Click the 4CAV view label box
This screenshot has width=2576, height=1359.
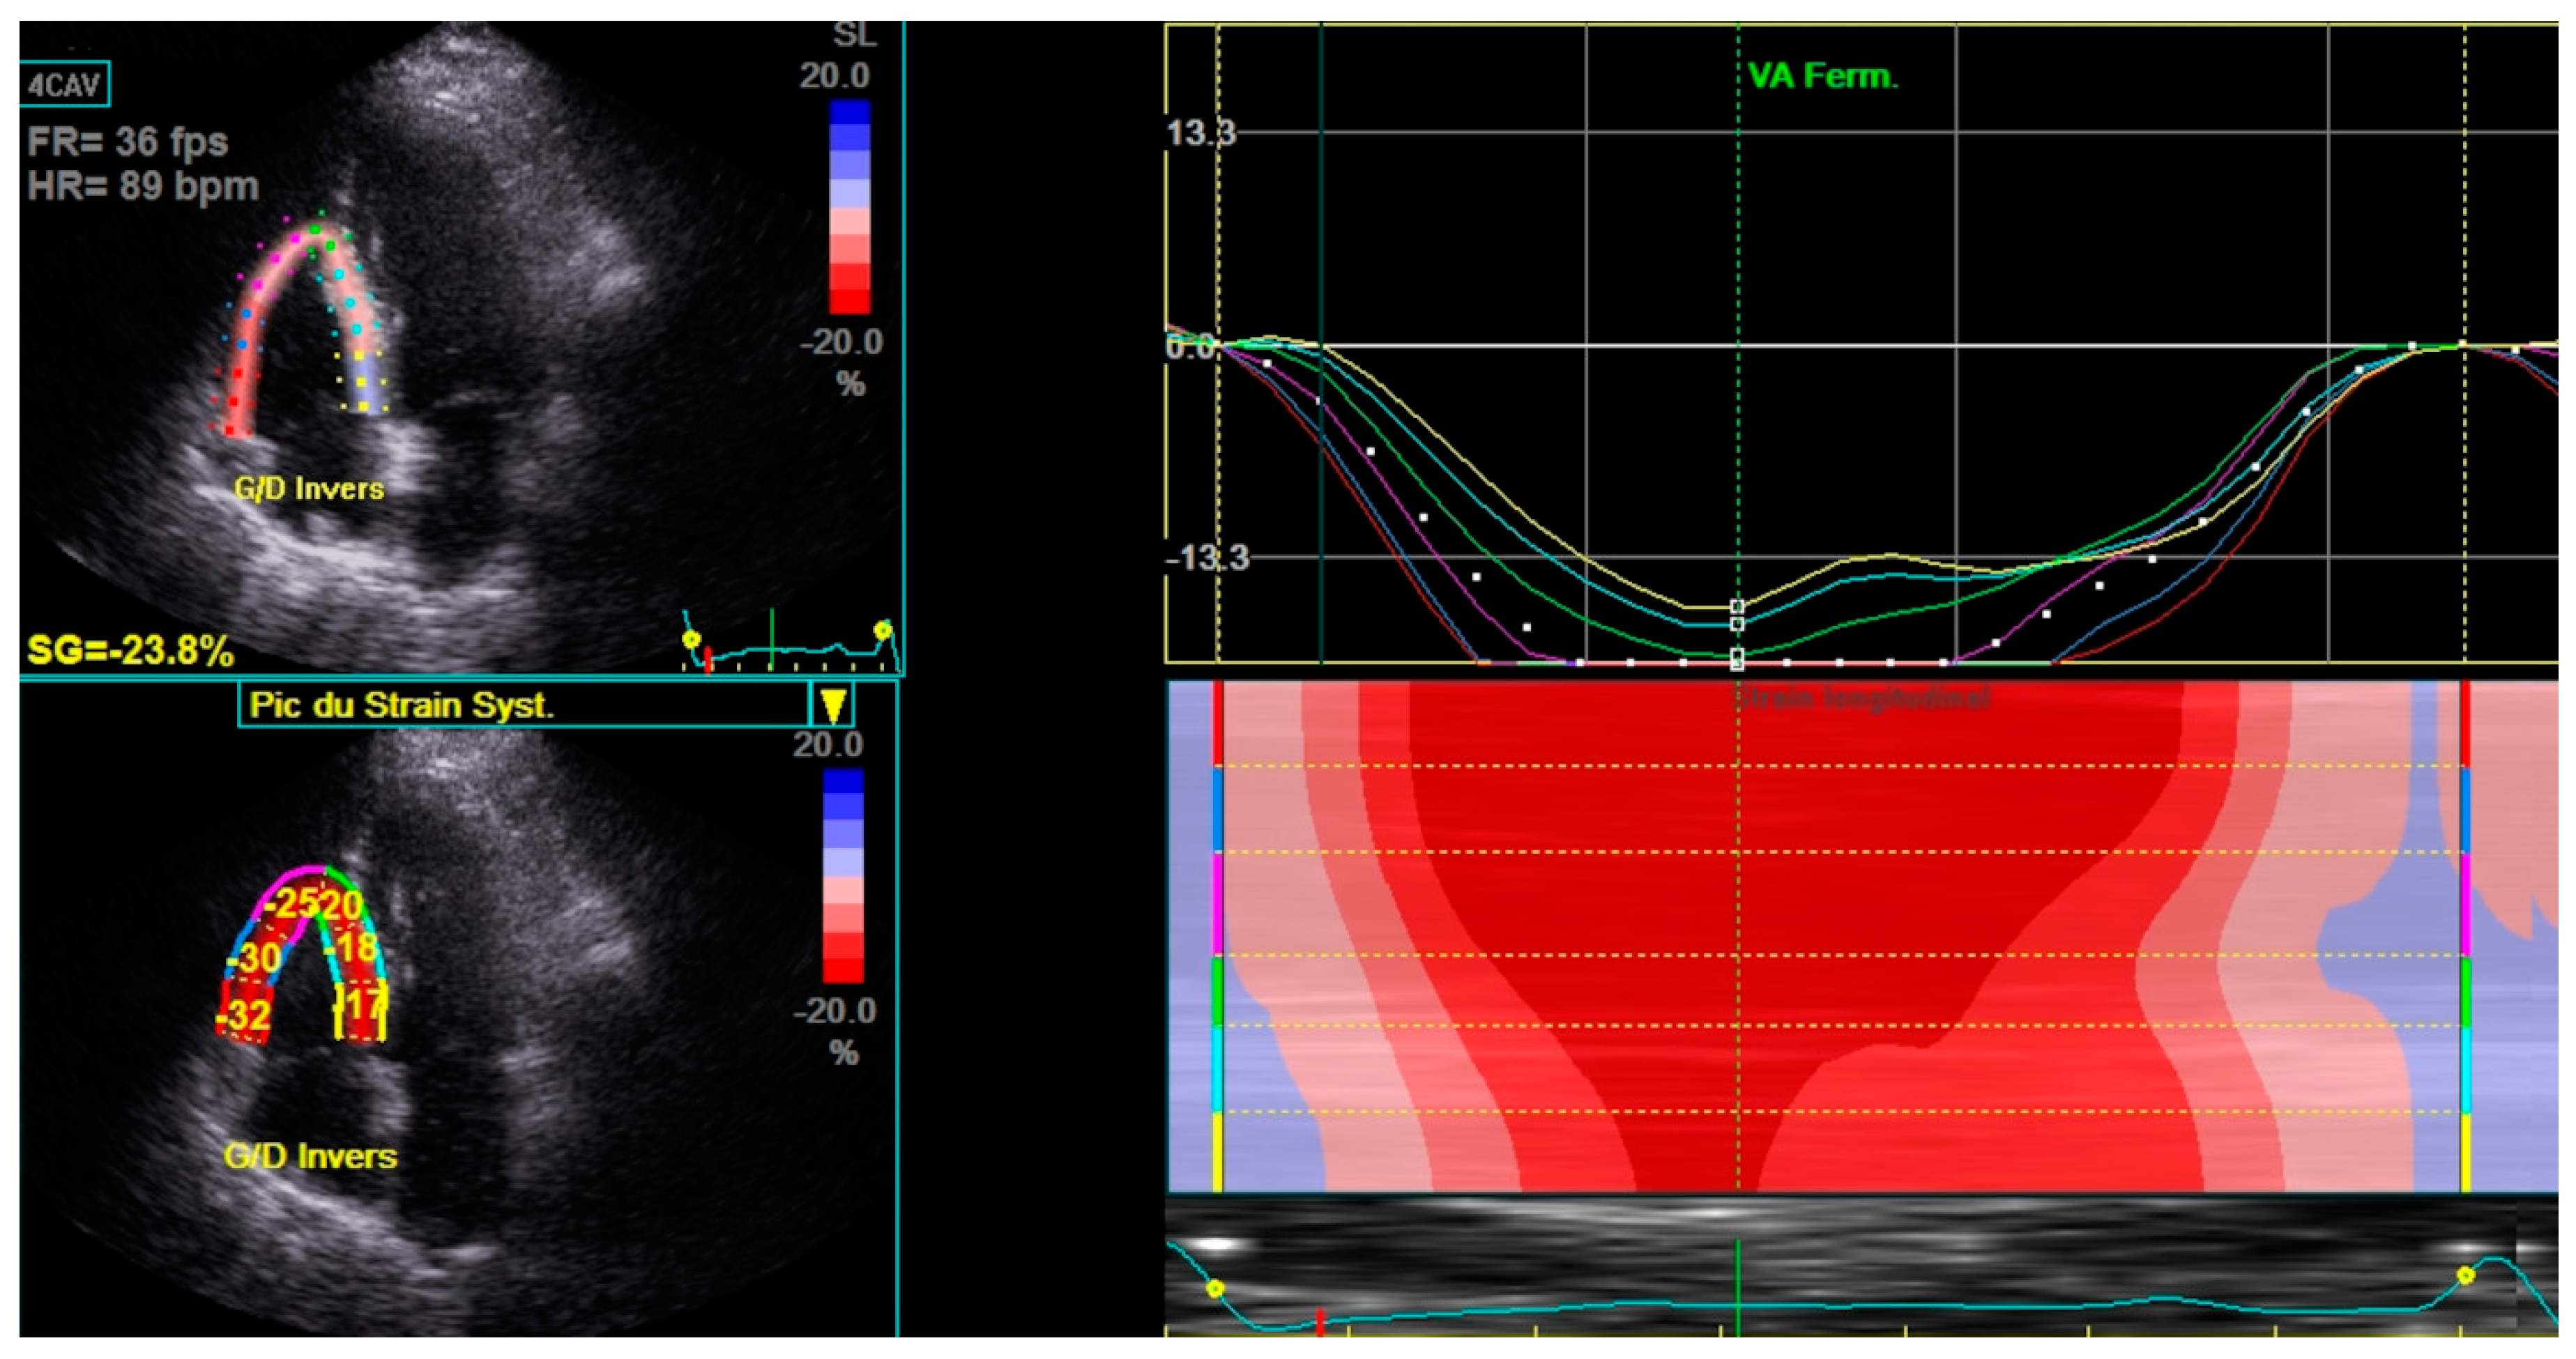pyautogui.click(x=65, y=85)
